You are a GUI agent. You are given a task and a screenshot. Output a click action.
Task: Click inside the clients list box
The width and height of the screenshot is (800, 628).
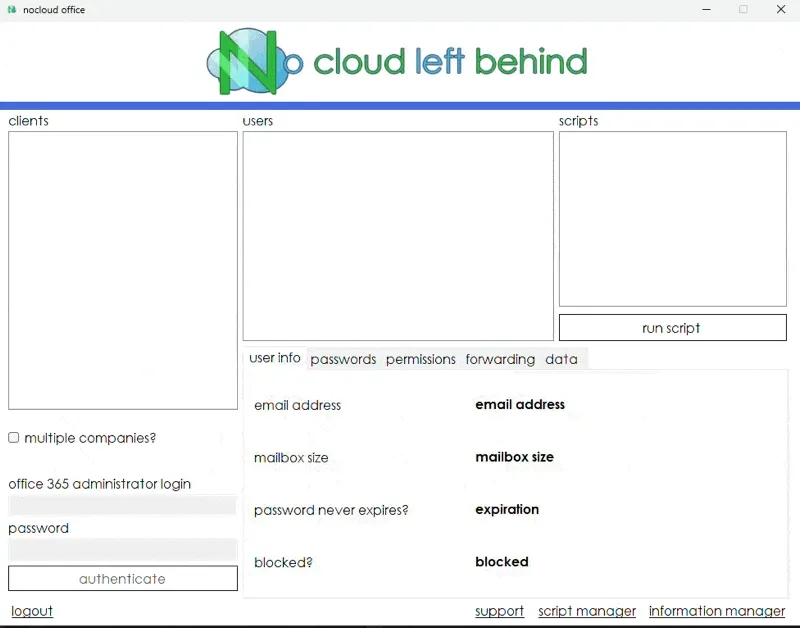pos(123,270)
